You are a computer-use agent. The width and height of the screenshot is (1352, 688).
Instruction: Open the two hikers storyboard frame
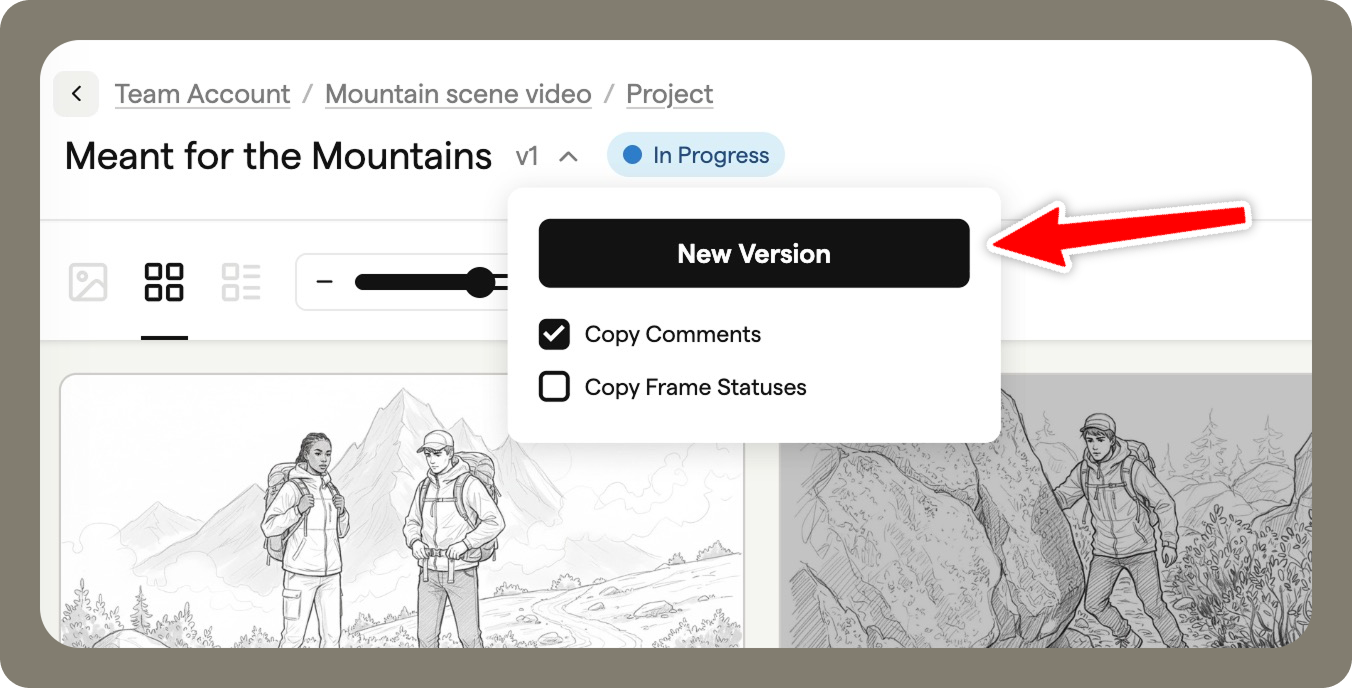click(x=400, y=520)
